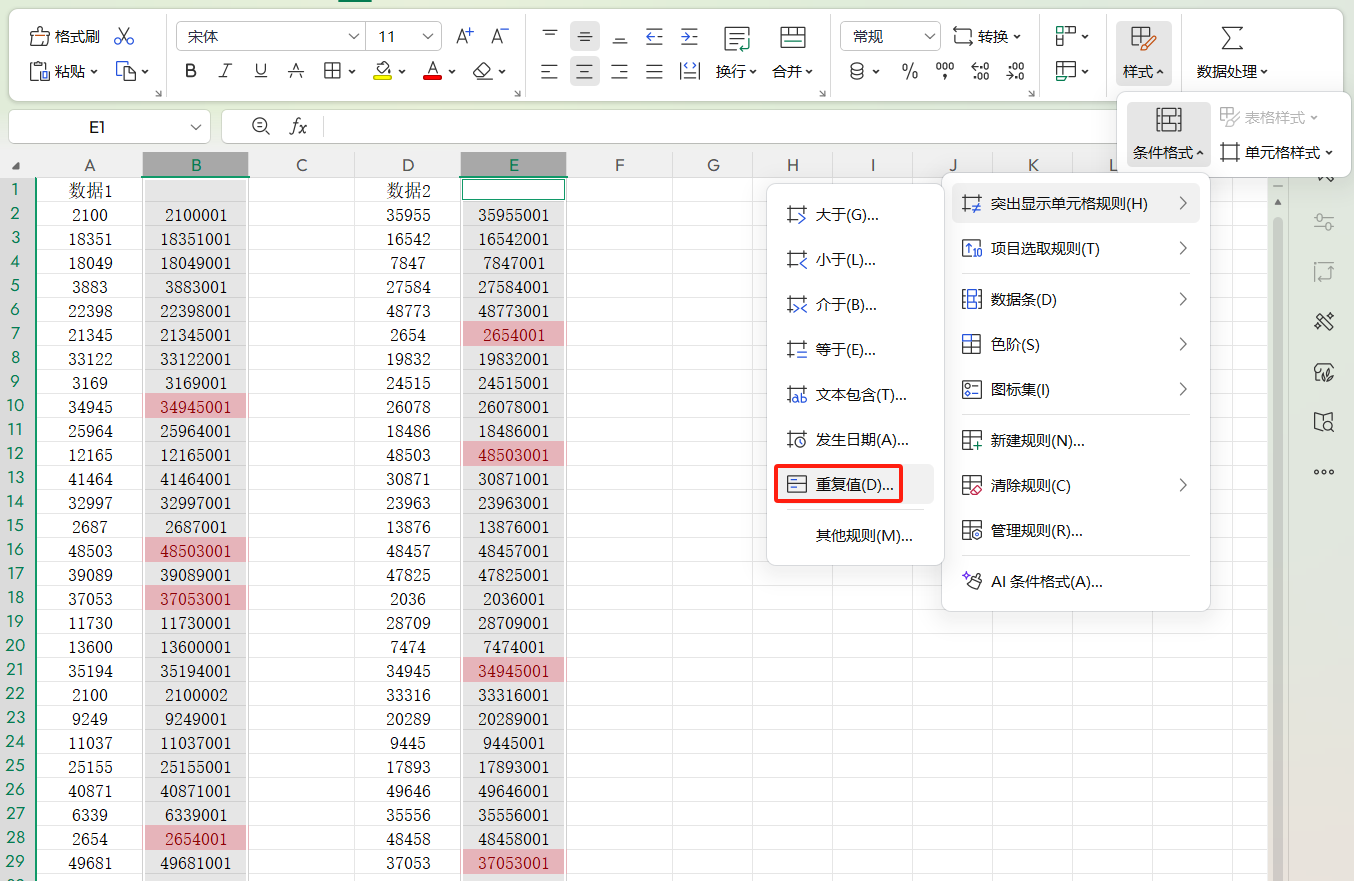Toggle bold formatting with the B button
Viewport: 1354px width, 881px height.
pos(189,71)
